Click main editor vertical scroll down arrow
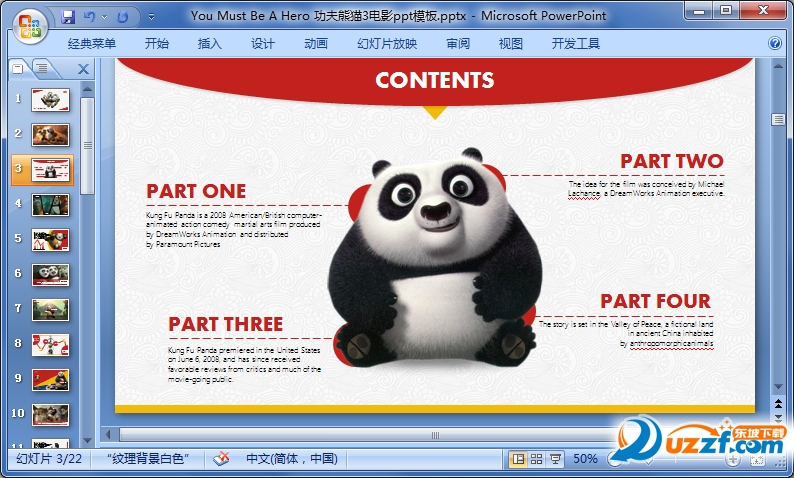The height and width of the screenshot is (478, 794). point(778,387)
